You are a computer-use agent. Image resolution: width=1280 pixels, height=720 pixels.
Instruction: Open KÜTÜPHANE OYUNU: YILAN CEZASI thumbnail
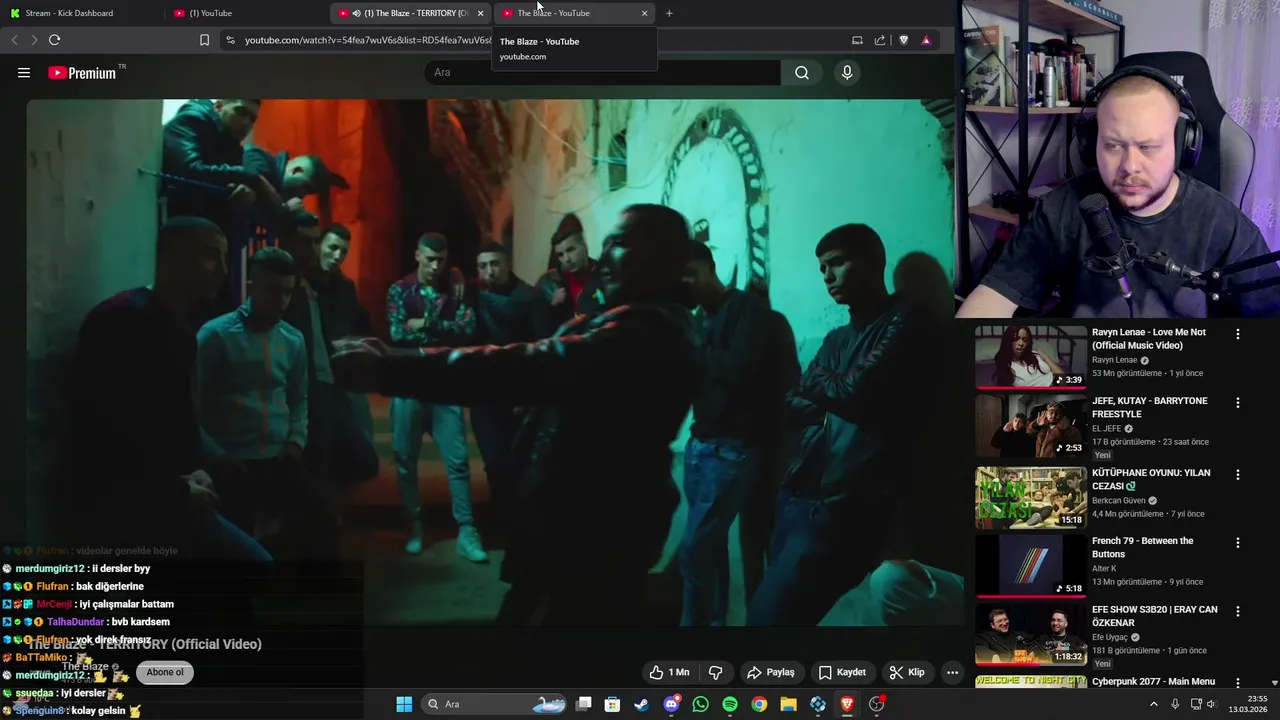coord(1031,497)
